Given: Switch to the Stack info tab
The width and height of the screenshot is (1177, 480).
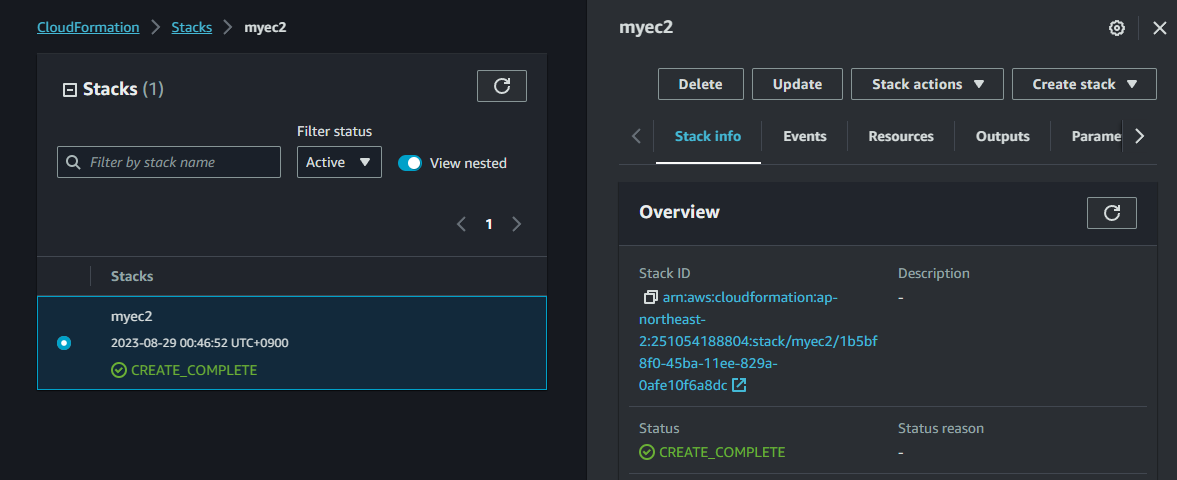Looking at the screenshot, I should coord(708,137).
